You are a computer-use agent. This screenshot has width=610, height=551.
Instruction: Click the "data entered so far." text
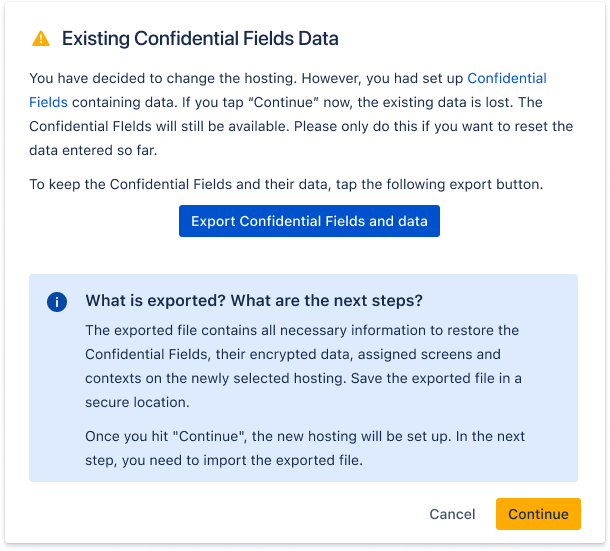pyautogui.click(x=93, y=150)
